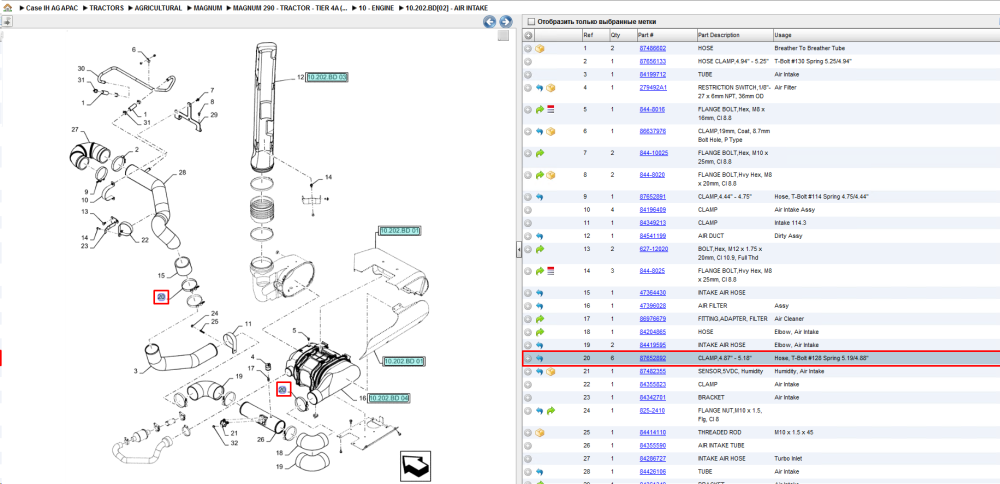
Task: Add Ref 3 TUBE with its plus icon
Action: click(529, 75)
